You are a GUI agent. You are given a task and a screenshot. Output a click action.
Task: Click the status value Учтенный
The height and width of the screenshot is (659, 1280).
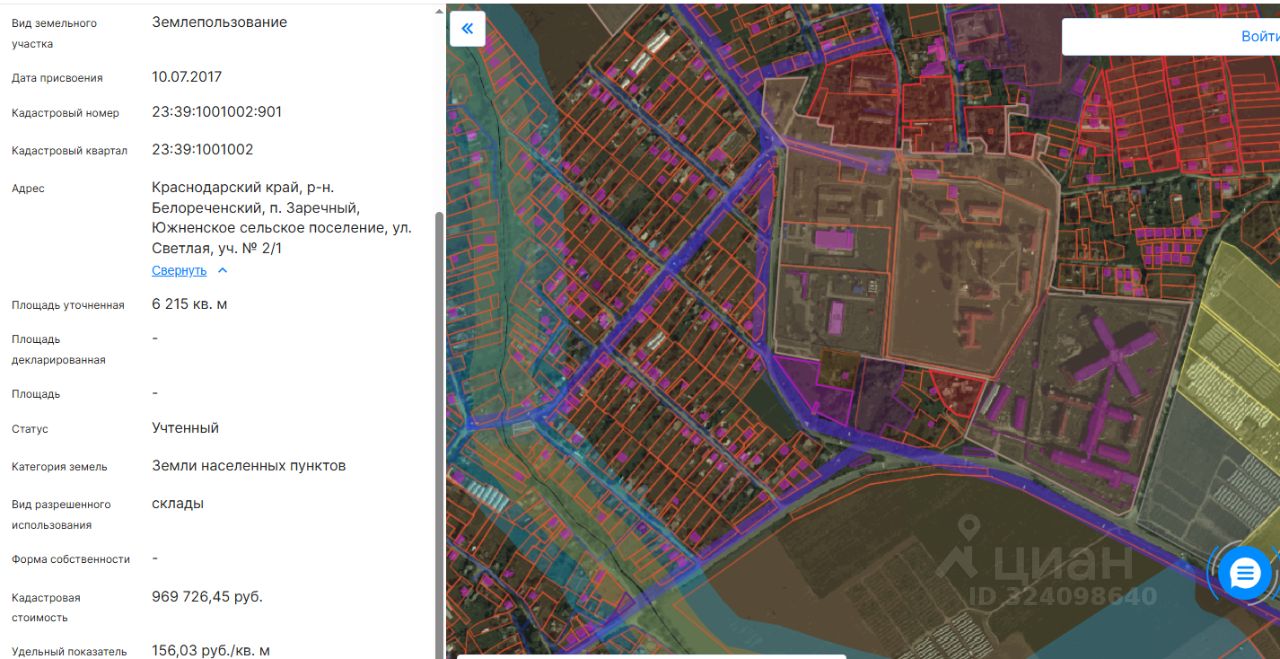pos(185,428)
